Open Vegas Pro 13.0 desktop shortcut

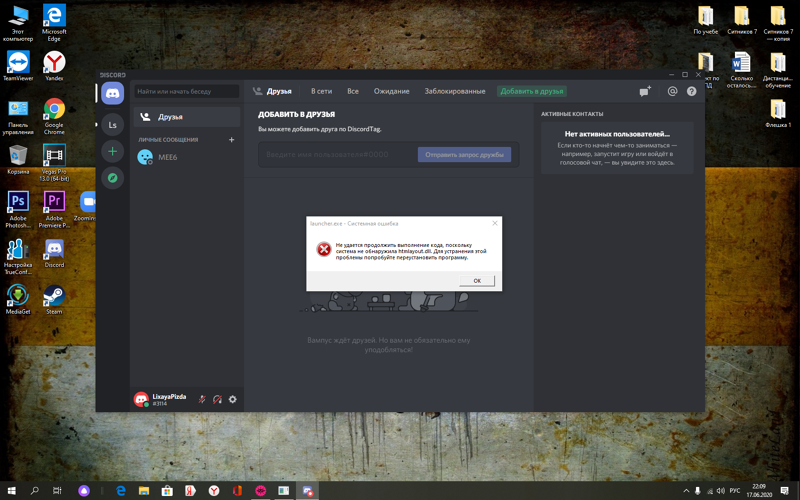[54, 163]
